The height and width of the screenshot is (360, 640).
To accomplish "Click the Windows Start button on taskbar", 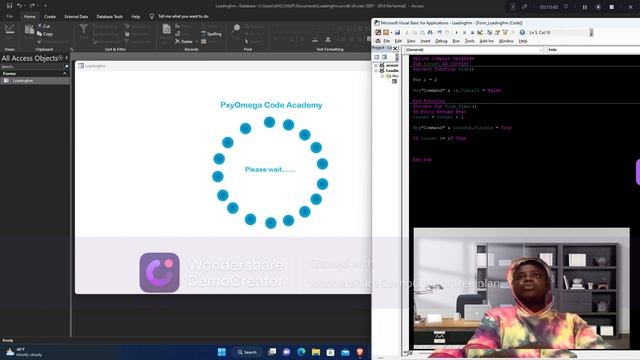I will tap(222, 352).
